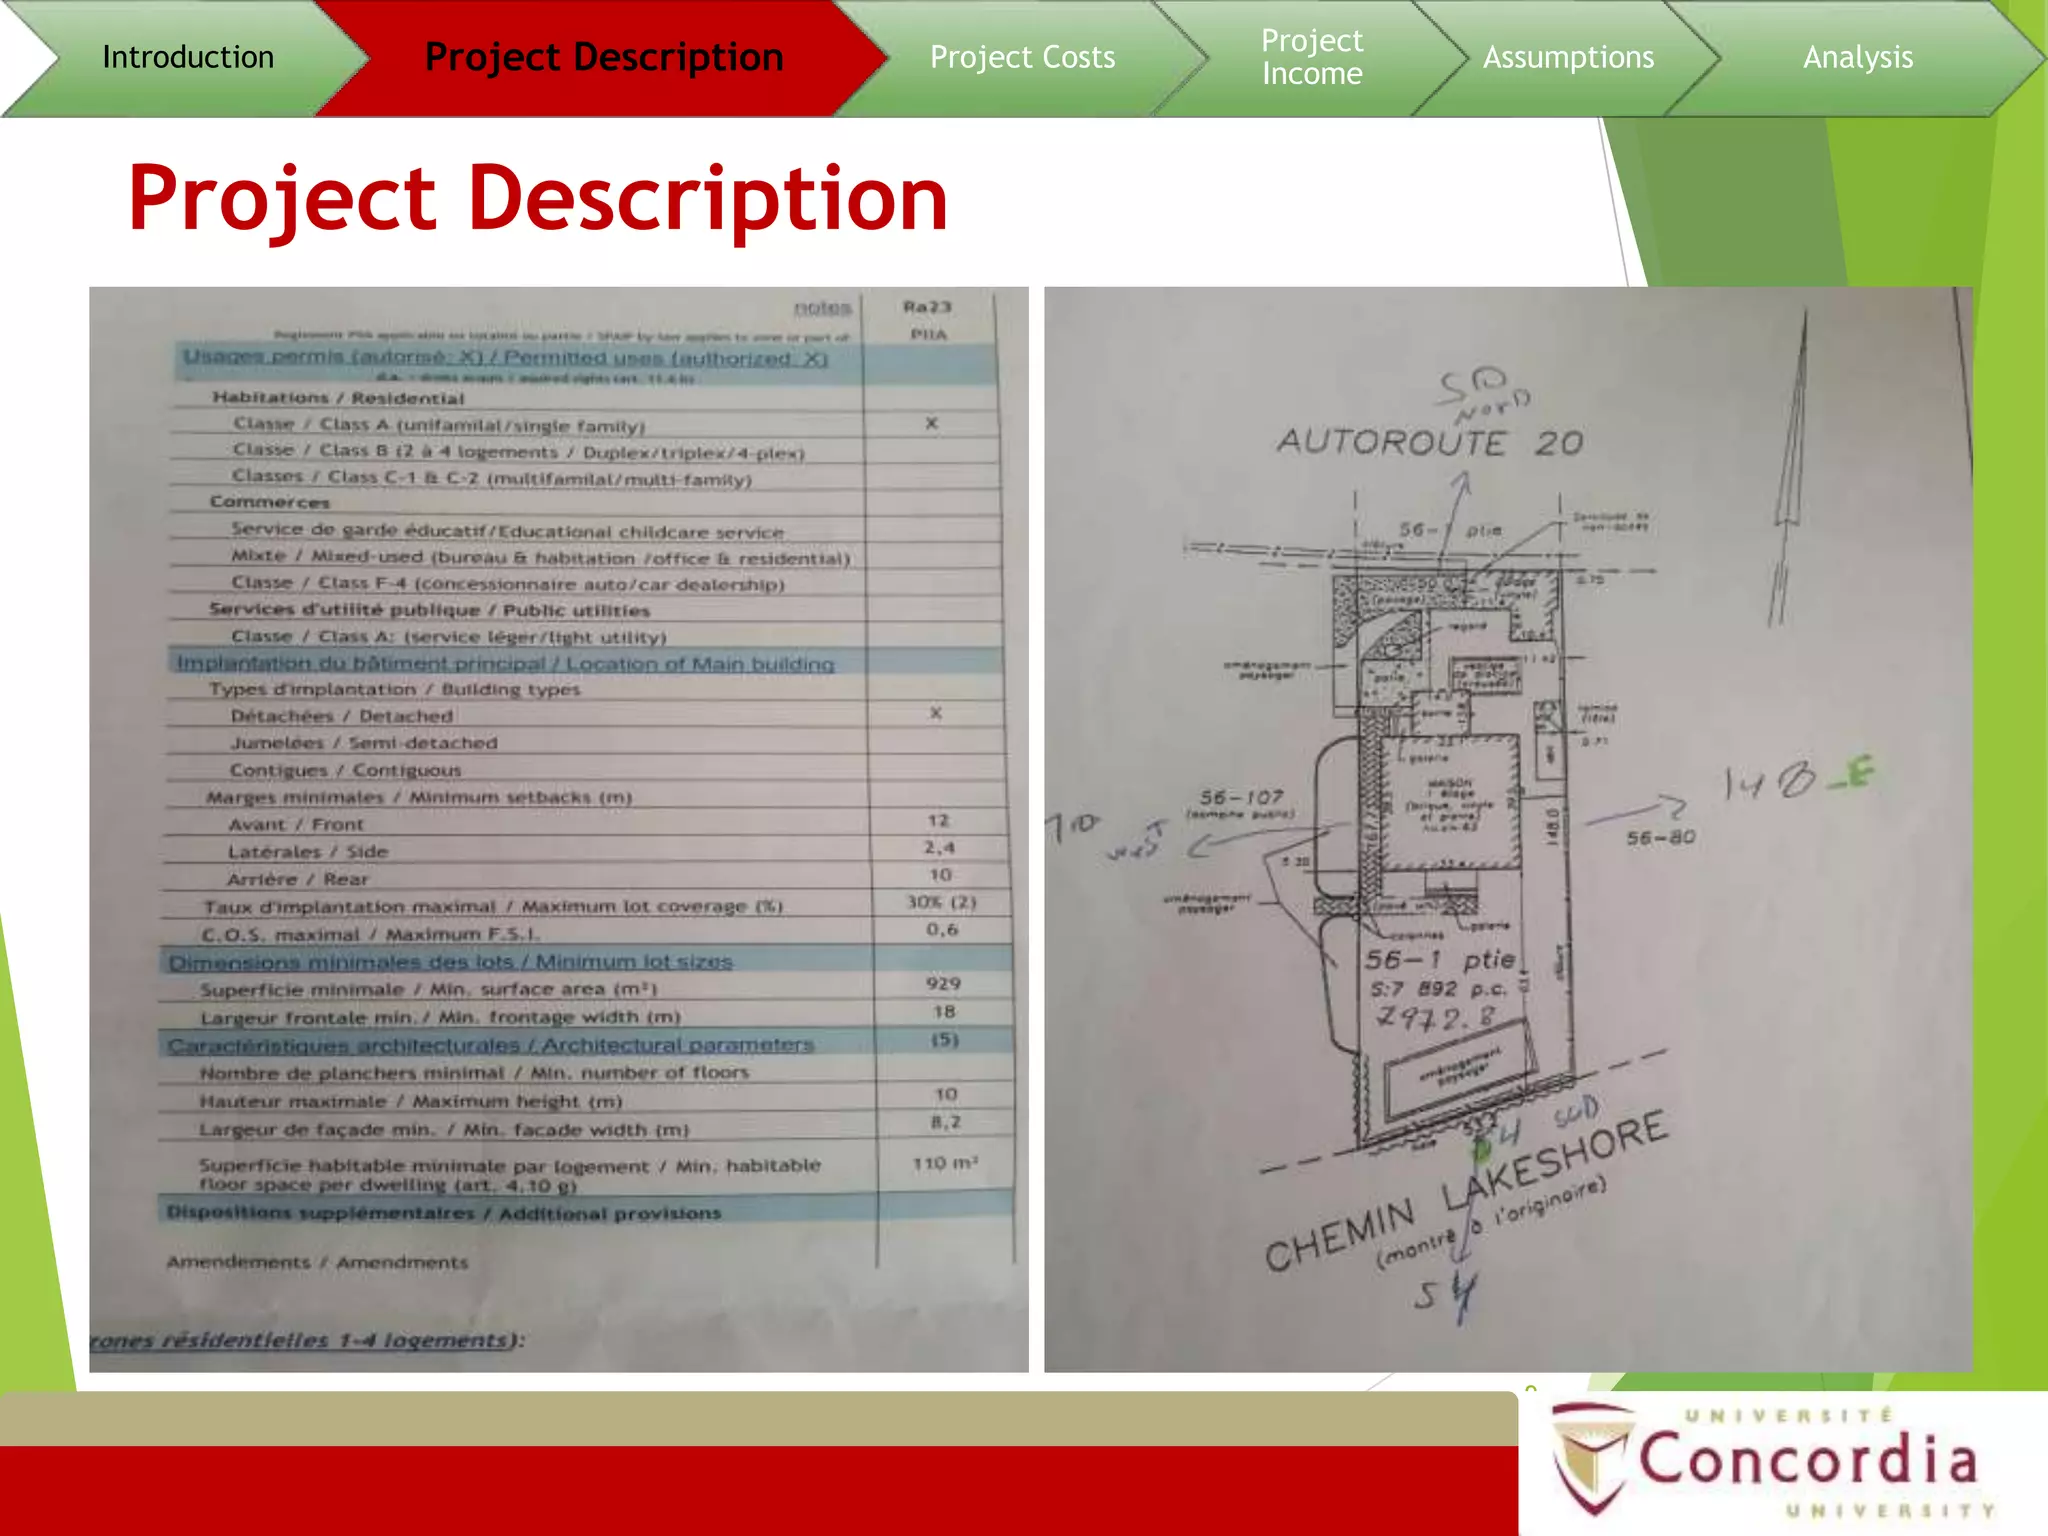
Task: Go to the Project Costs section
Action: 1022,57
